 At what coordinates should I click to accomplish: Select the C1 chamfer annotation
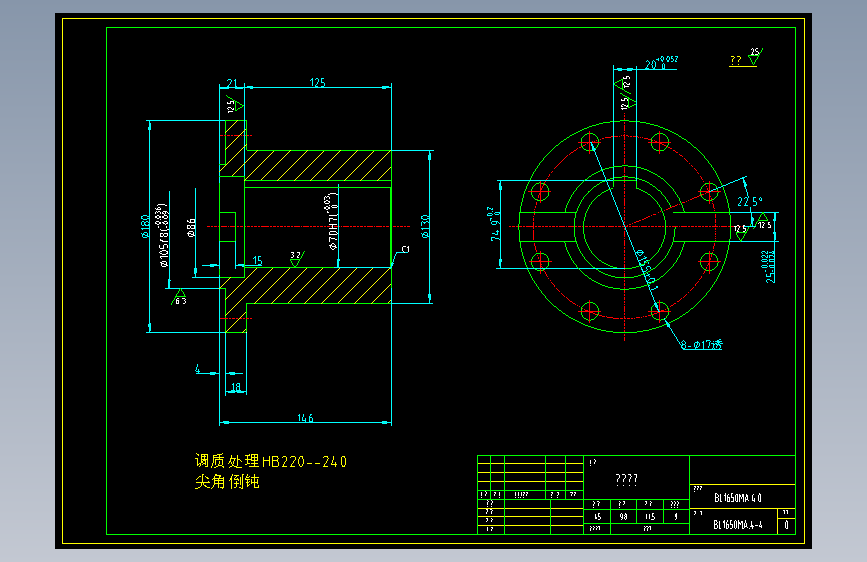point(405,249)
